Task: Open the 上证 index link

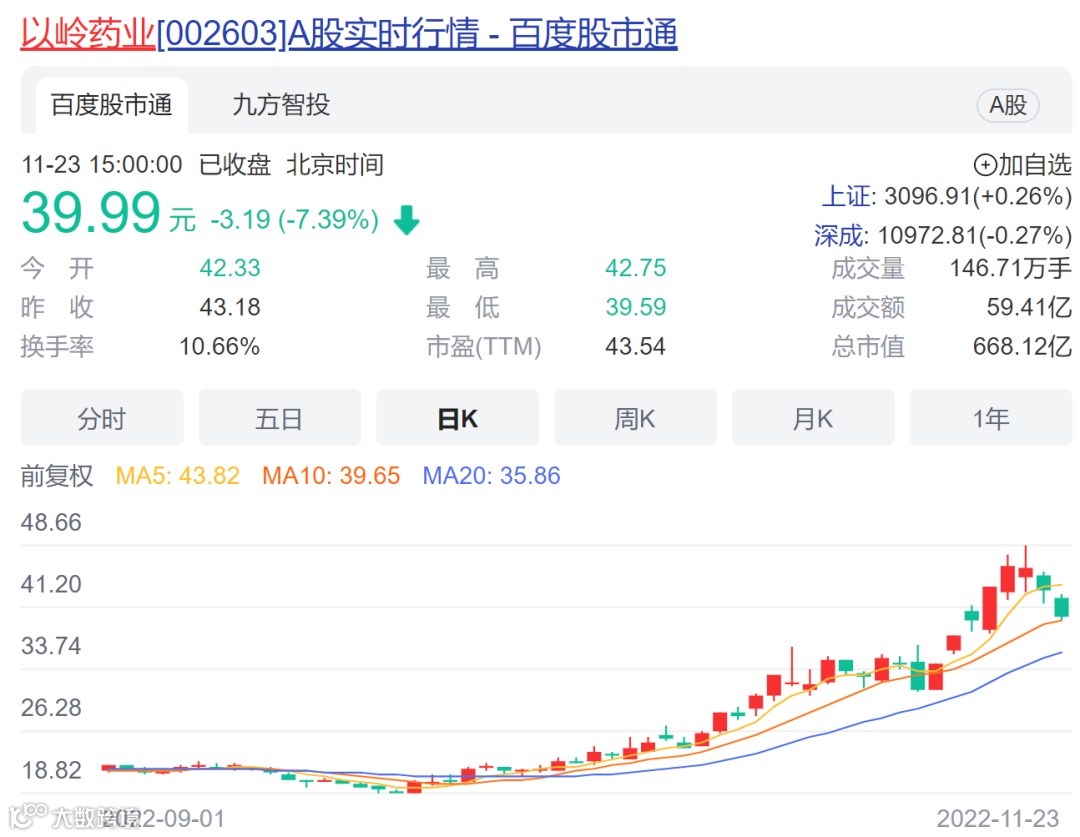Action: coord(847,196)
